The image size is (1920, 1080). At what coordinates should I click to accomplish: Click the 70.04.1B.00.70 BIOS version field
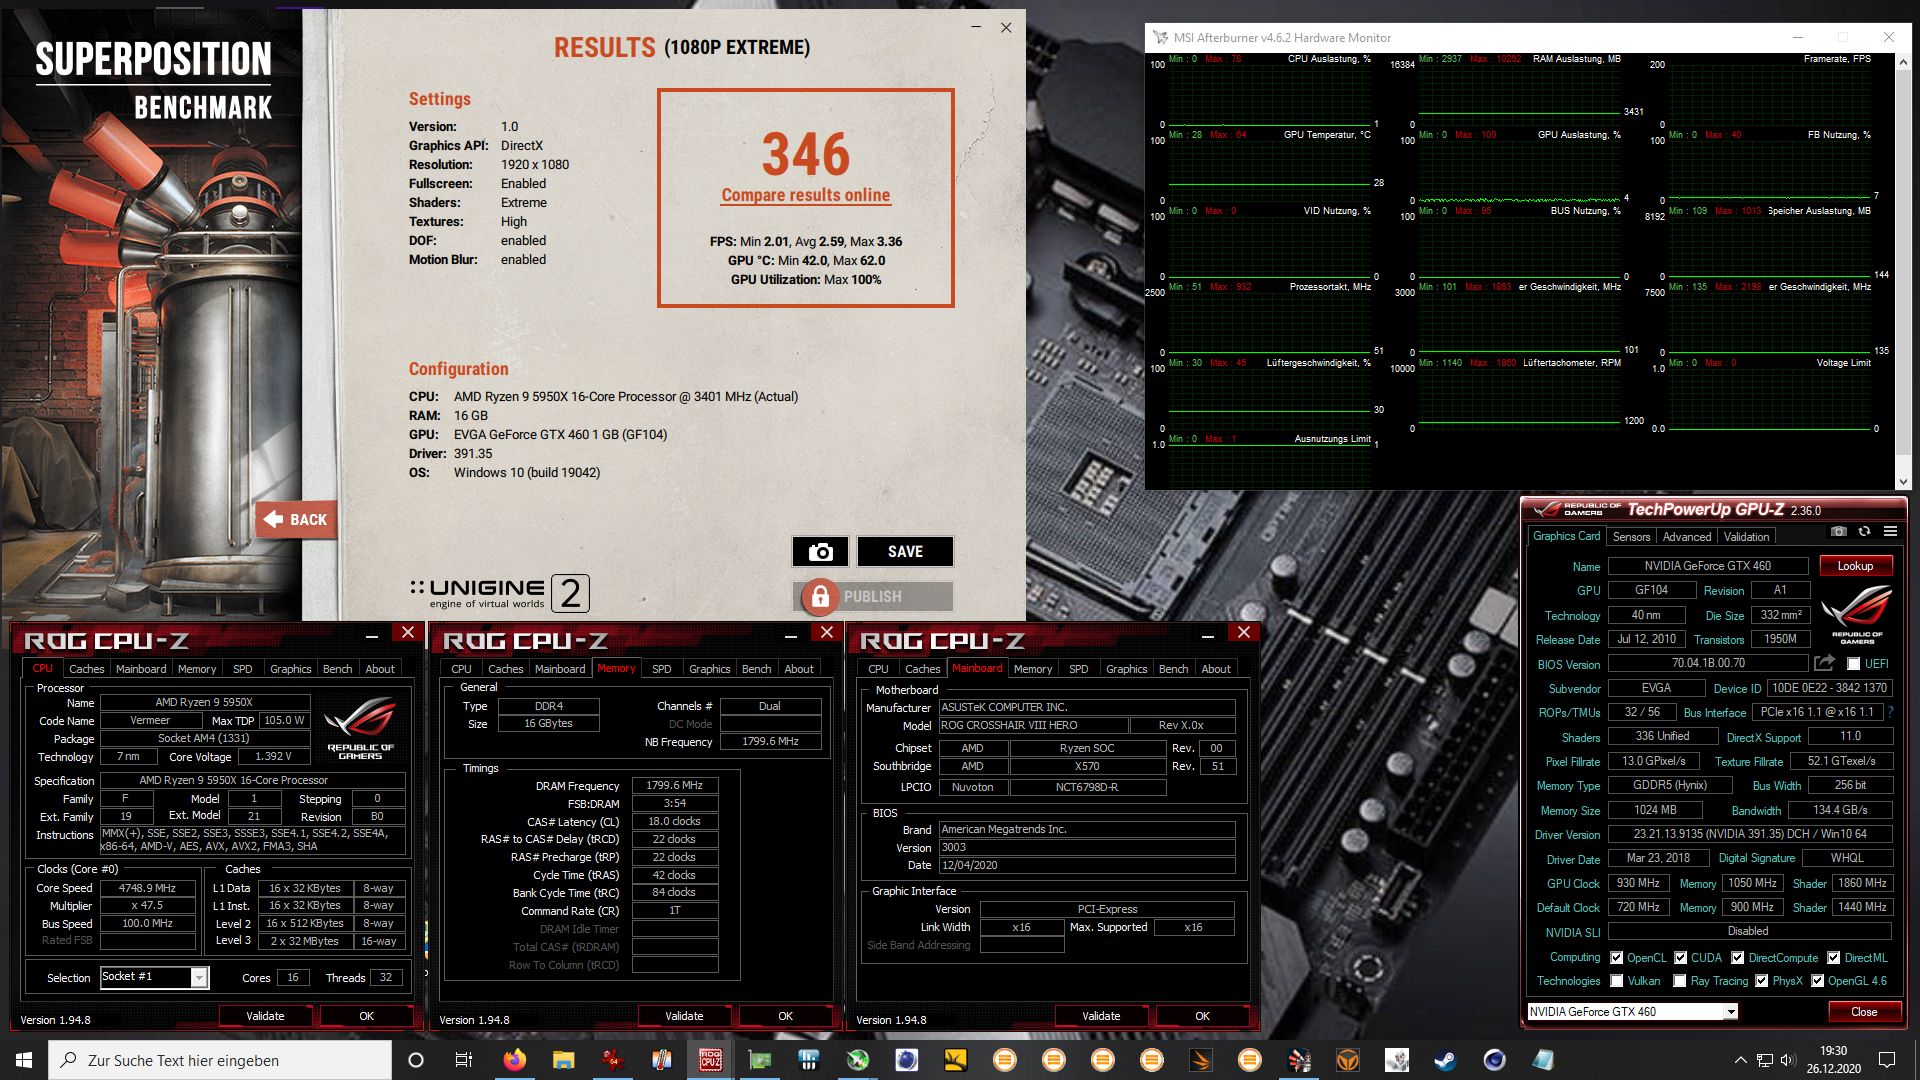pyautogui.click(x=1707, y=663)
